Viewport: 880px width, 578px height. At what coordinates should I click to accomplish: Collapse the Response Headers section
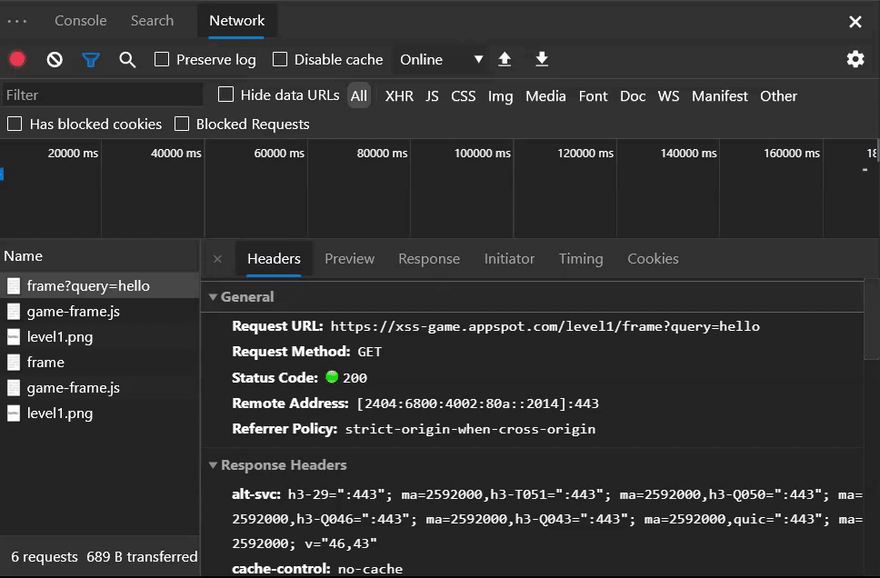[x=213, y=465]
